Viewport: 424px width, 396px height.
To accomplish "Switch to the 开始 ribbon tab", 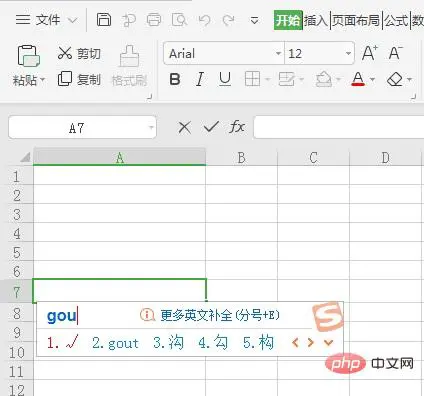I will [x=288, y=20].
